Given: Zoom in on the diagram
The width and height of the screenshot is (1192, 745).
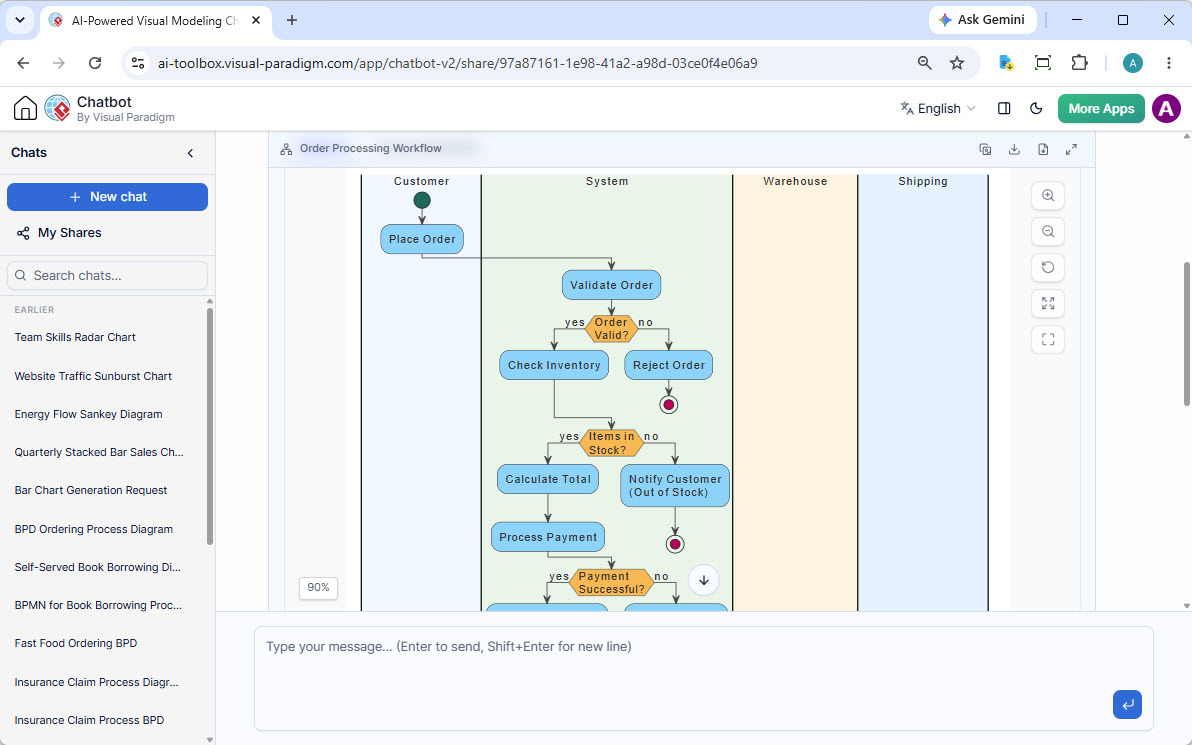Looking at the screenshot, I should (x=1048, y=195).
